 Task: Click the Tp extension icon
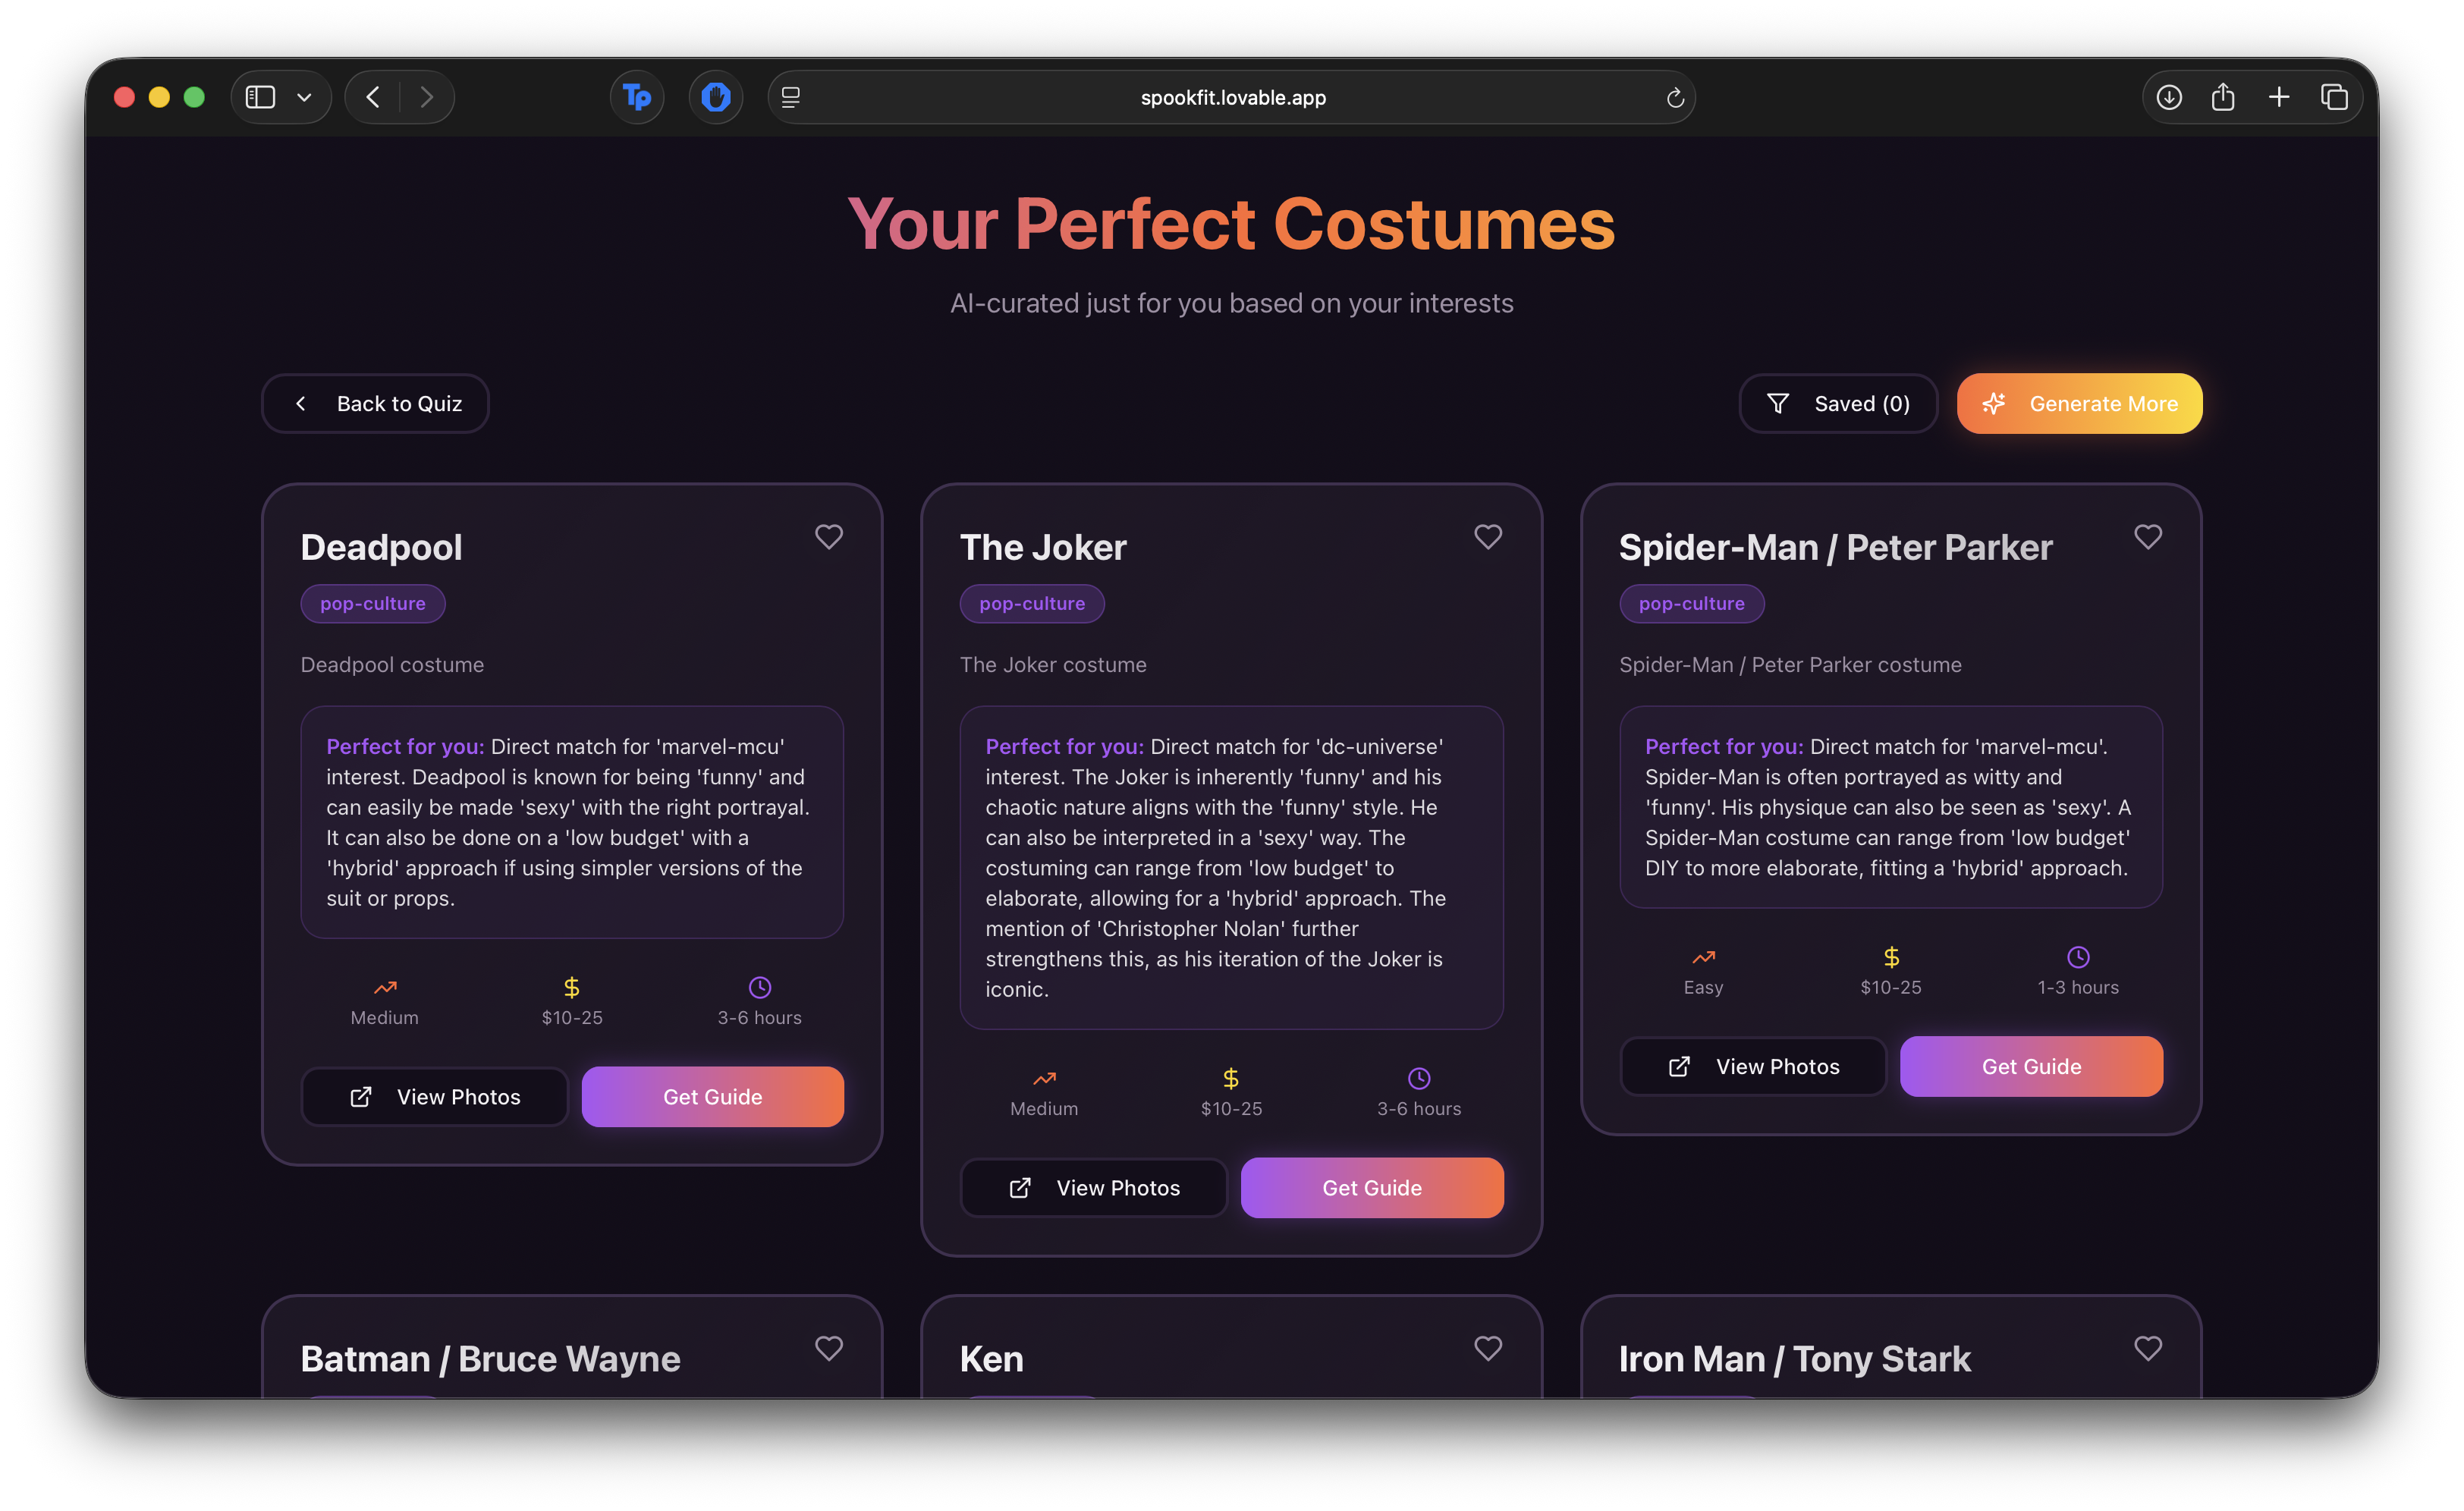[x=637, y=97]
